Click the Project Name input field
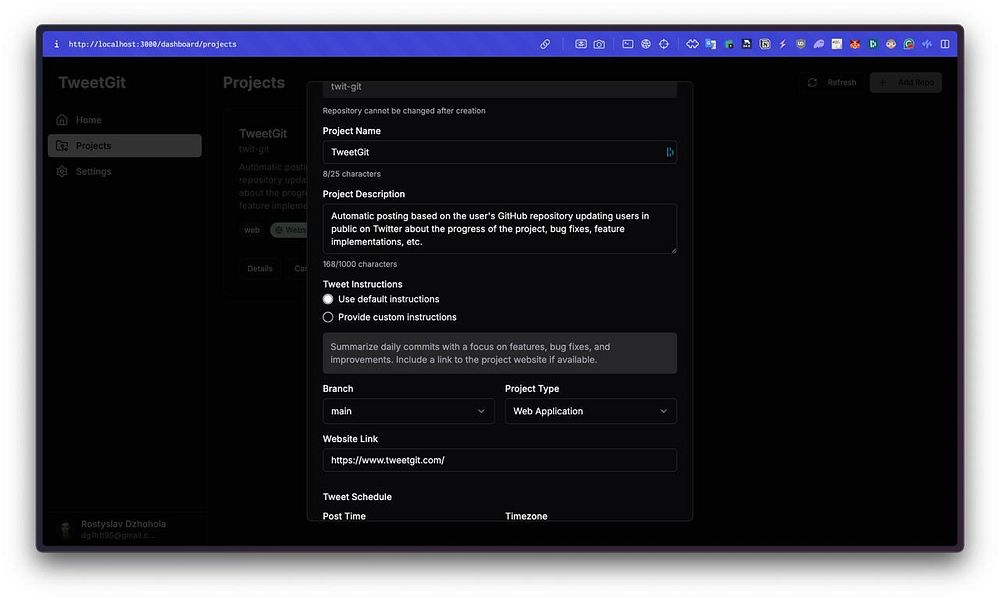1000x600 pixels. tap(499, 152)
